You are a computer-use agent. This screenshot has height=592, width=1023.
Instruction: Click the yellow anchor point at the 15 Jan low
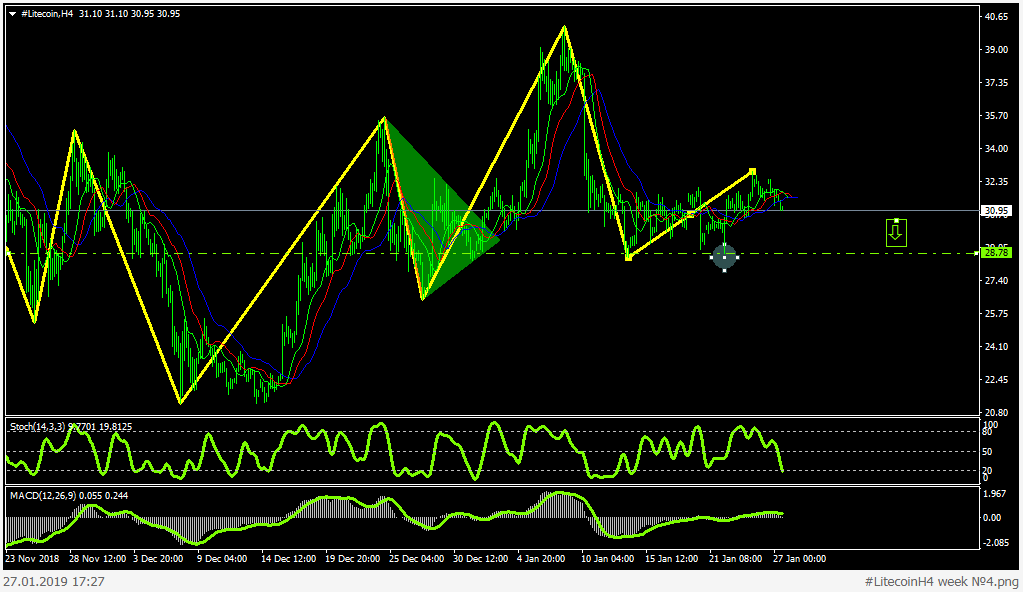pos(628,258)
